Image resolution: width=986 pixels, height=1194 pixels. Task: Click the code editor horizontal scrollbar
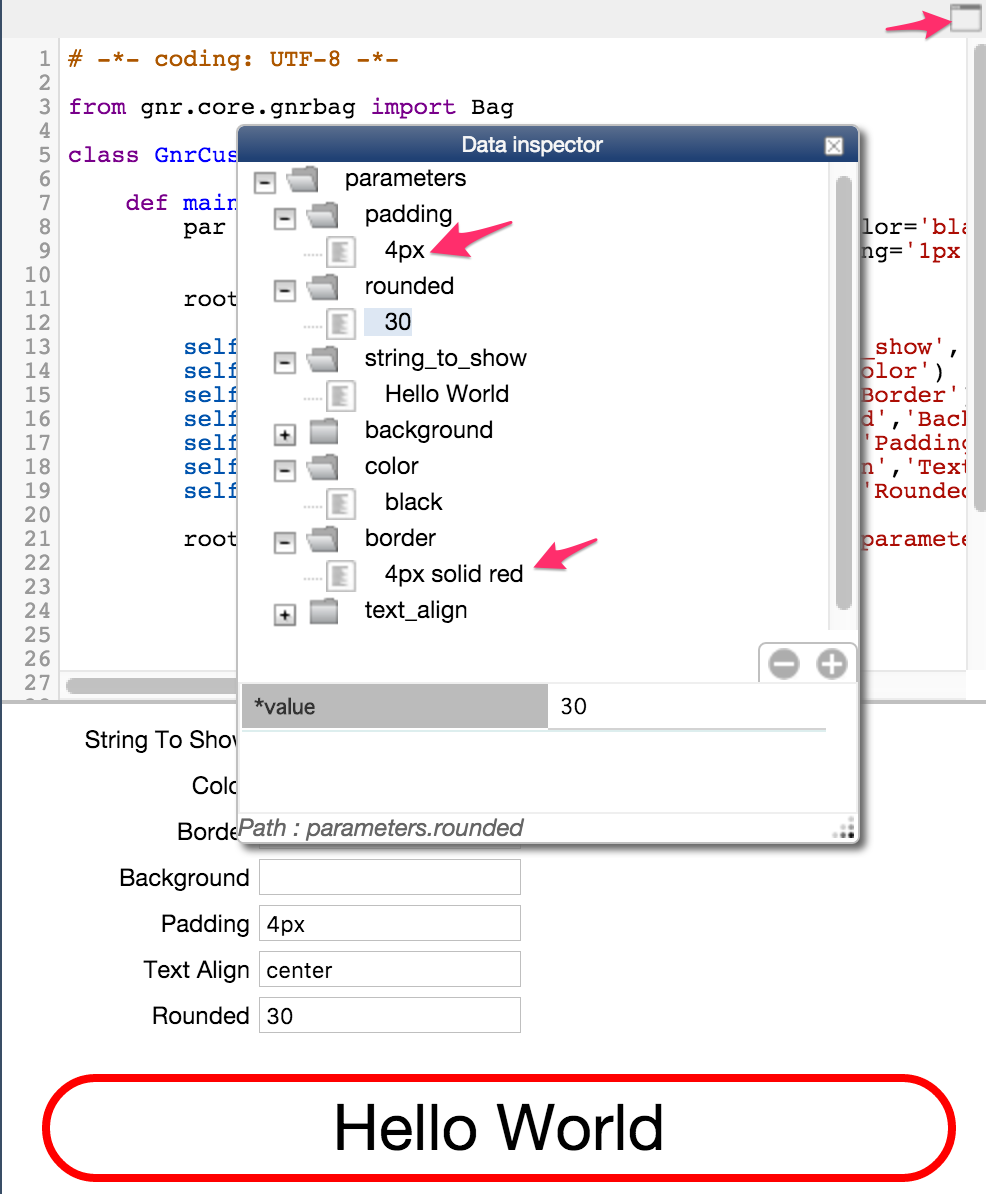coord(152,685)
